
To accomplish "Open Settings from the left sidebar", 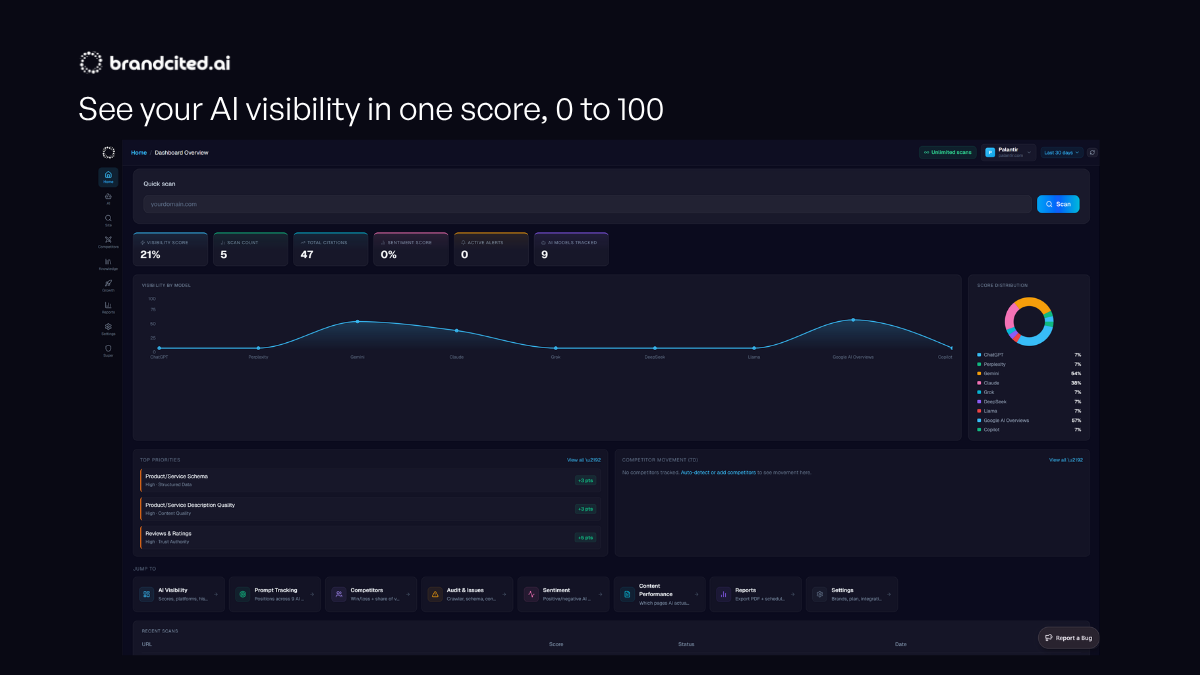I will tap(108, 328).
